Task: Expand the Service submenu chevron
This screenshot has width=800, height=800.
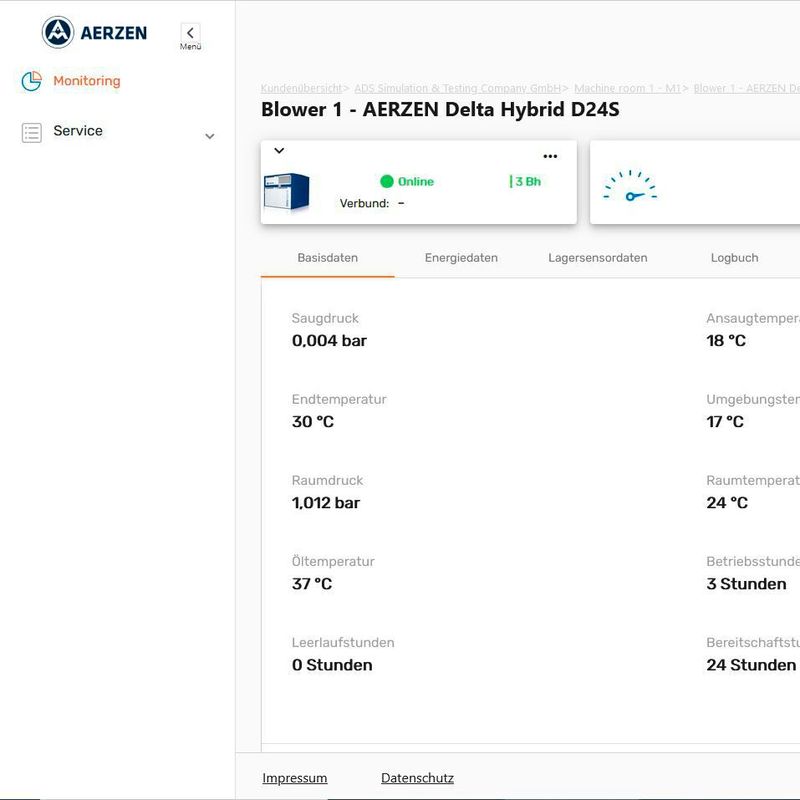Action: (210, 136)
